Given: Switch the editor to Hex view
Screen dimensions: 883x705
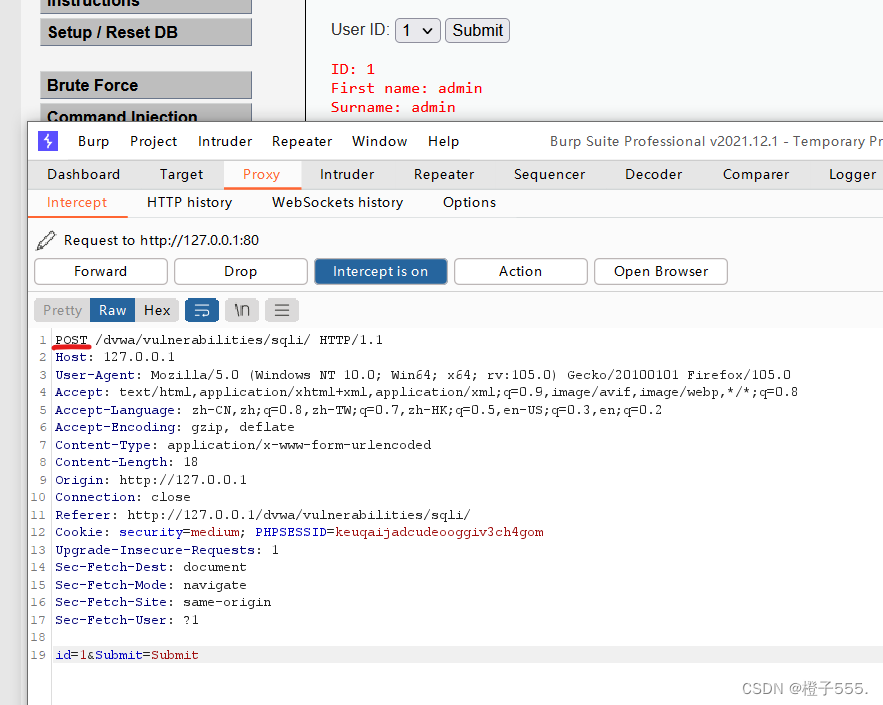Looking at the screenshot, I should pyautogui.click(x=157, y=310).
